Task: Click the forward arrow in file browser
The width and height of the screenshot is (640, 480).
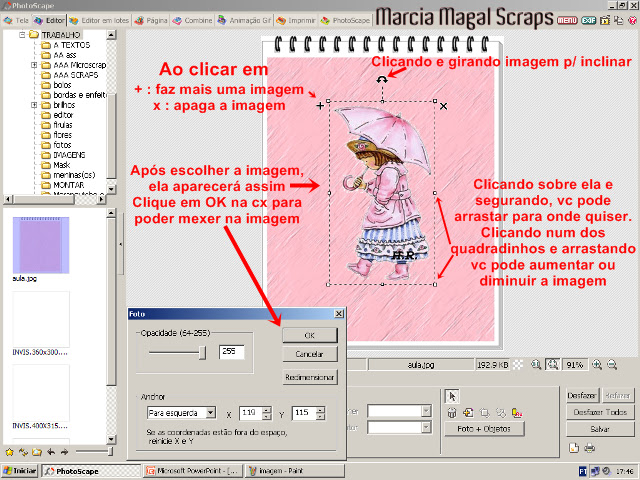Action: pyautogui.click(x=64, y=452)
